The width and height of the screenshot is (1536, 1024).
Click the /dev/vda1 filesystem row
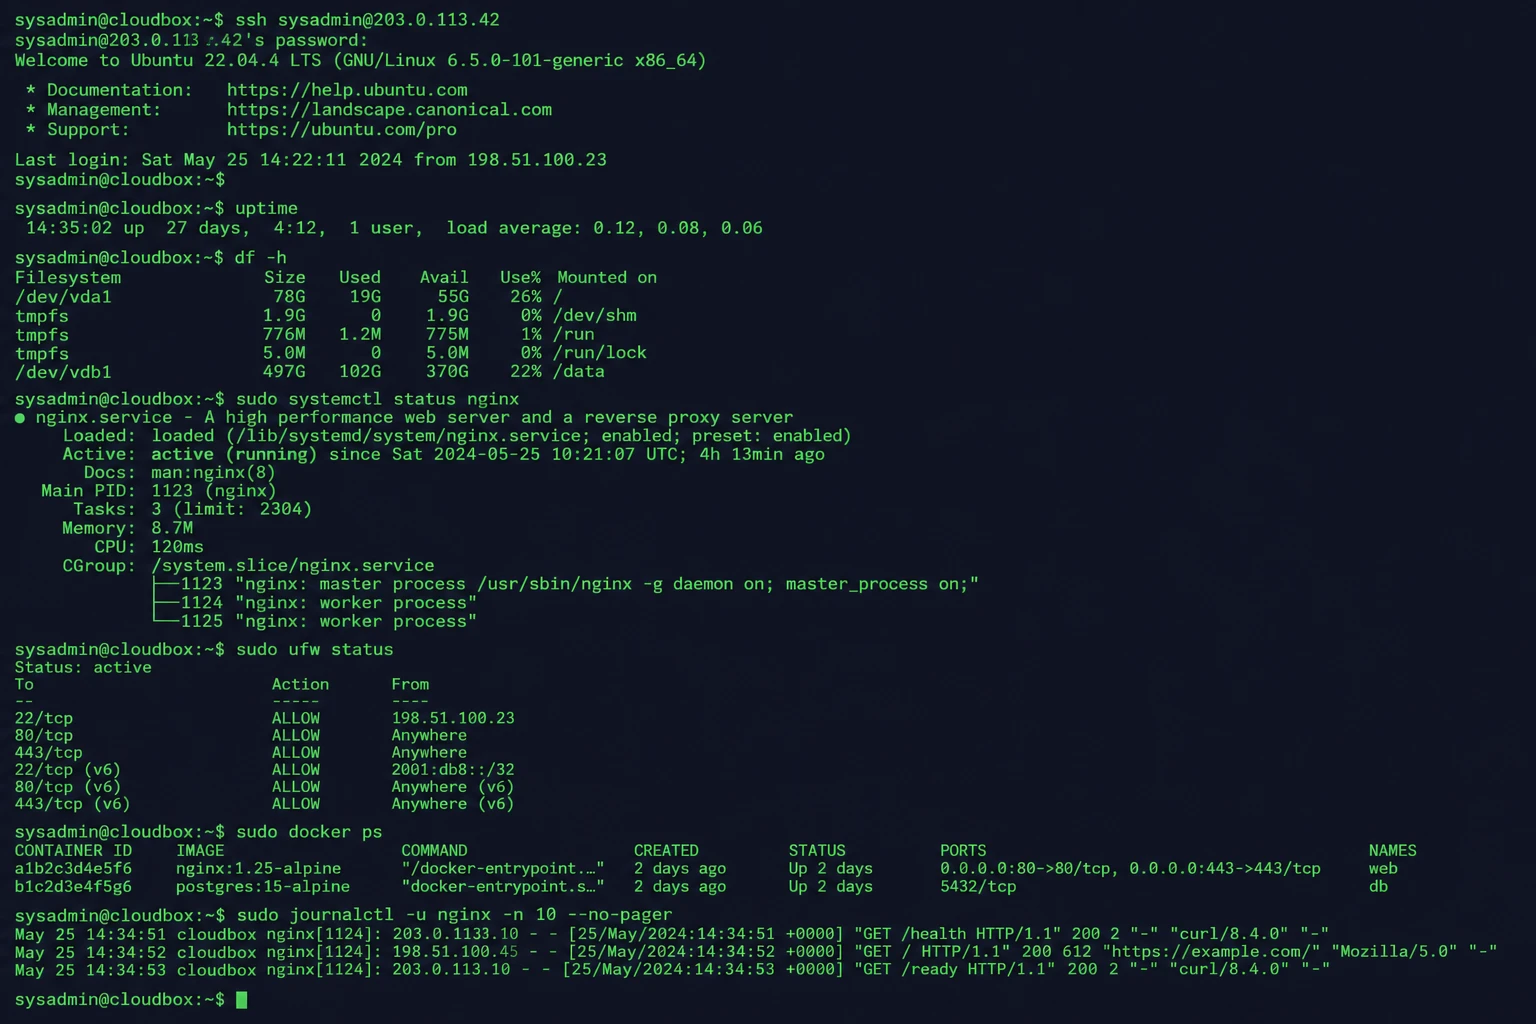pyautogui.click(x=289, y=297)
